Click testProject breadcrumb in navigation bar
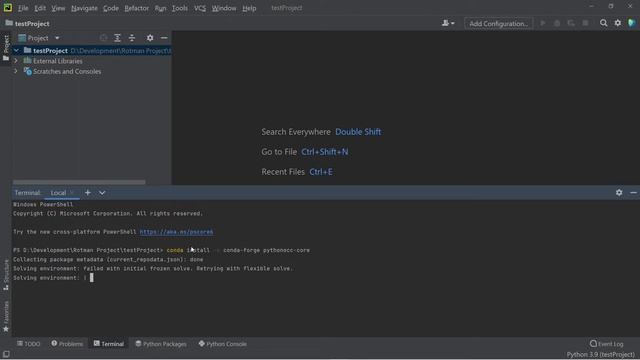 pyautogui.click(x=27, y=24)
